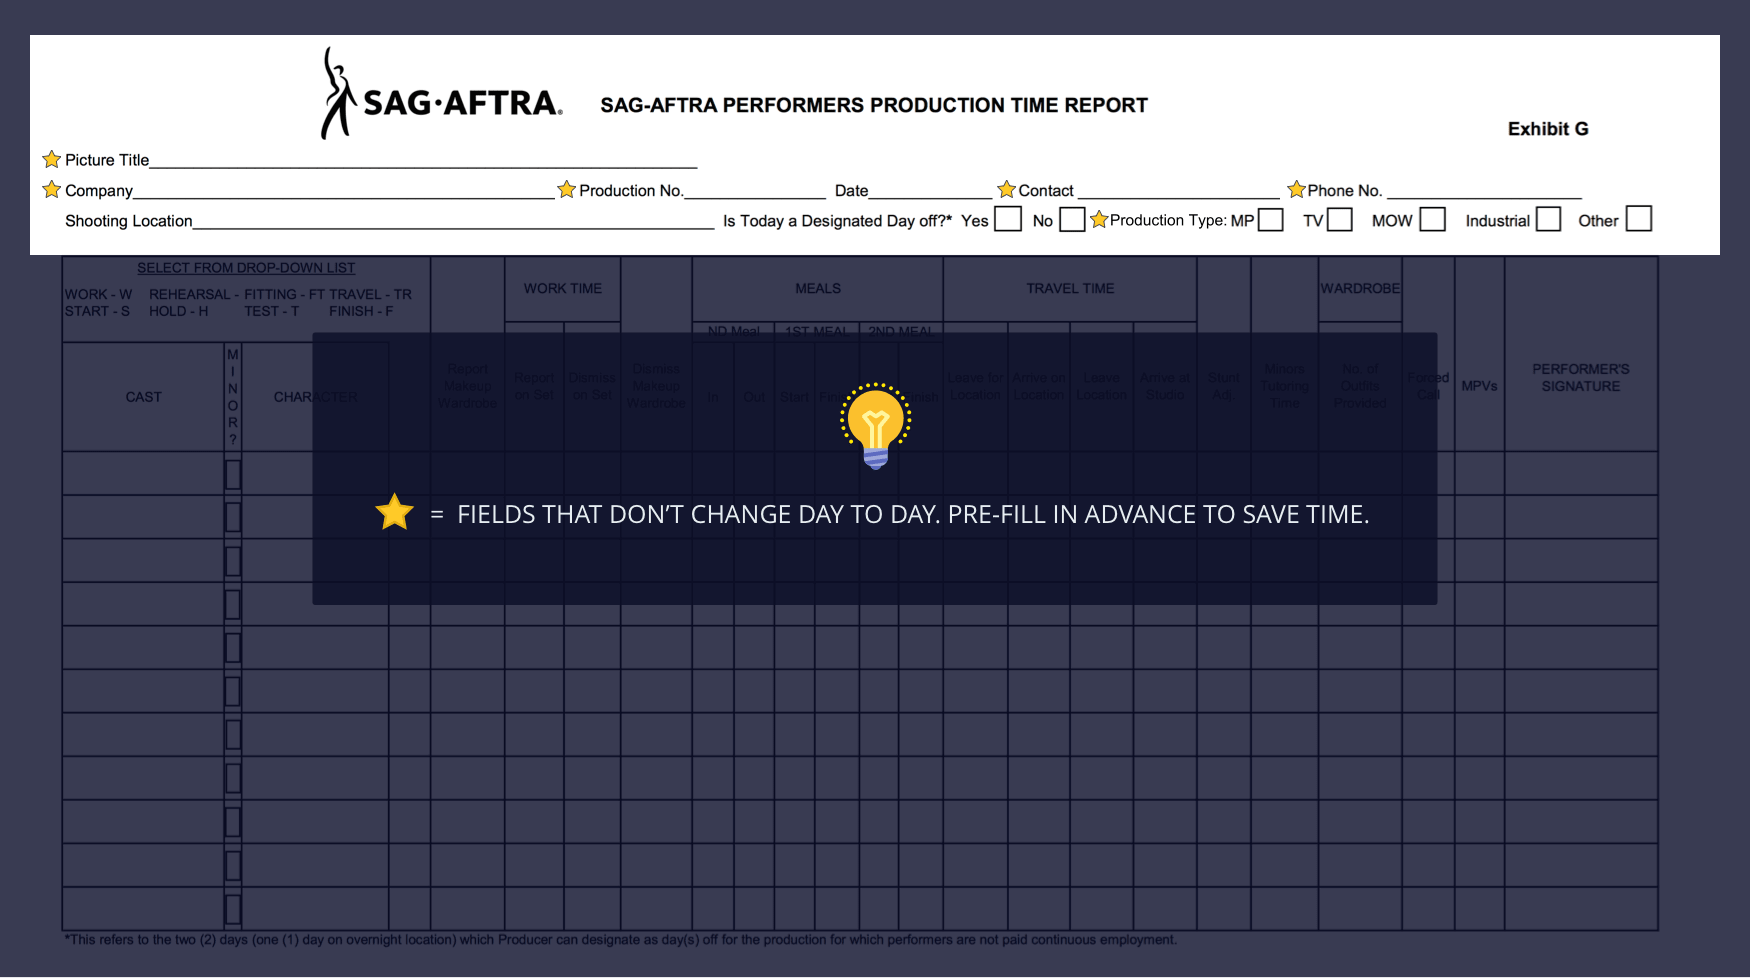This screenshot has height=978, width=1750.
Task: Click the star beside Production Type
Action: coord(1099,219)
